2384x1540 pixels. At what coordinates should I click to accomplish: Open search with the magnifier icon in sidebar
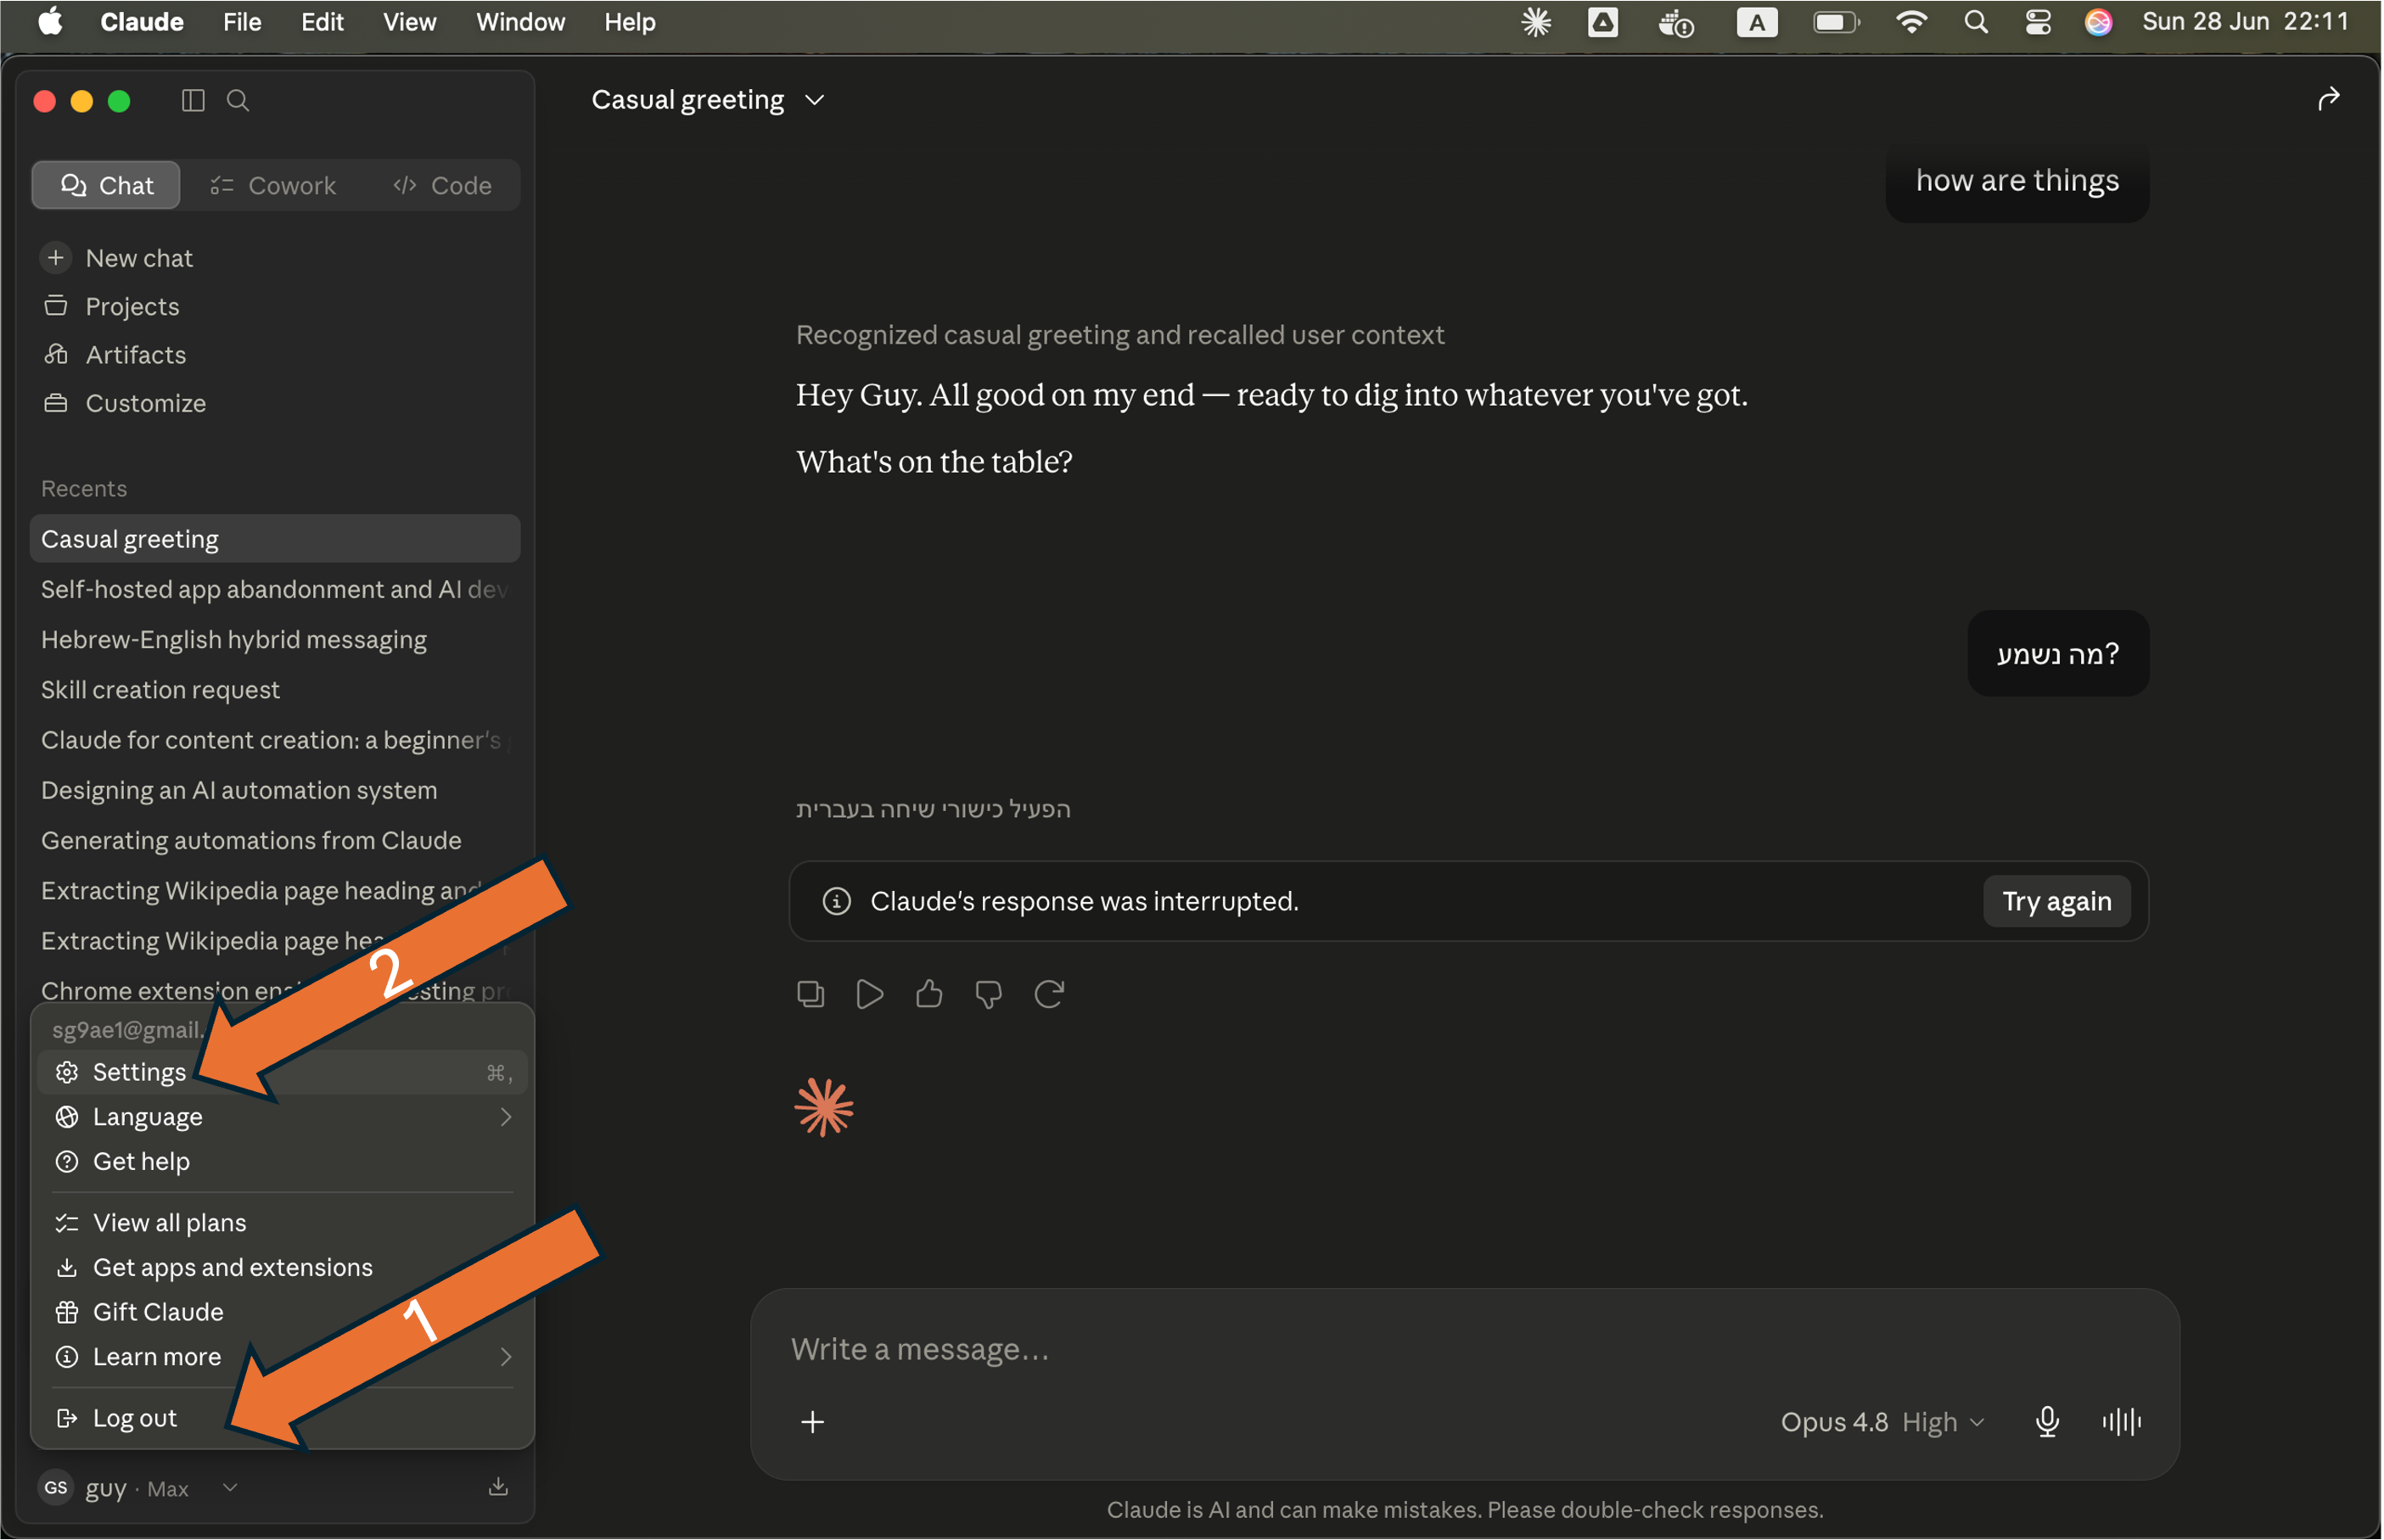coord(238,100)
